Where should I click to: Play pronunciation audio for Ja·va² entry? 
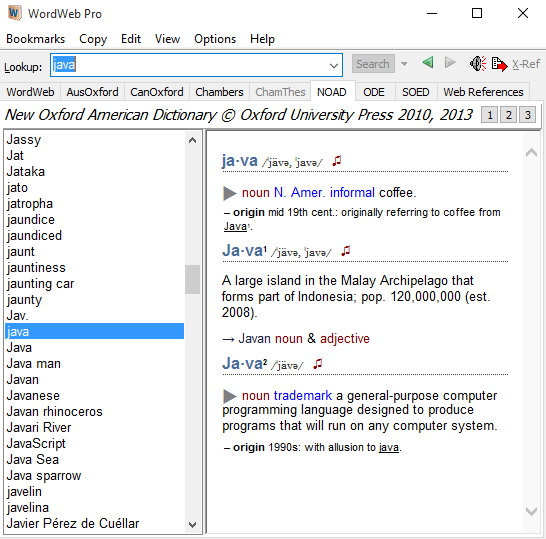[318, 364]
